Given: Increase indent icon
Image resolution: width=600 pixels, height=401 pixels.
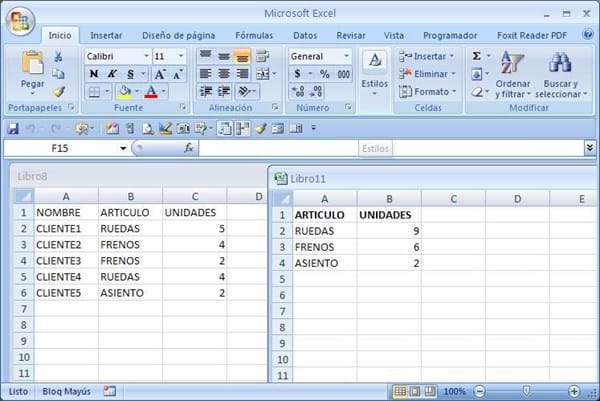Looking at the screenshot, I should 224,92.
